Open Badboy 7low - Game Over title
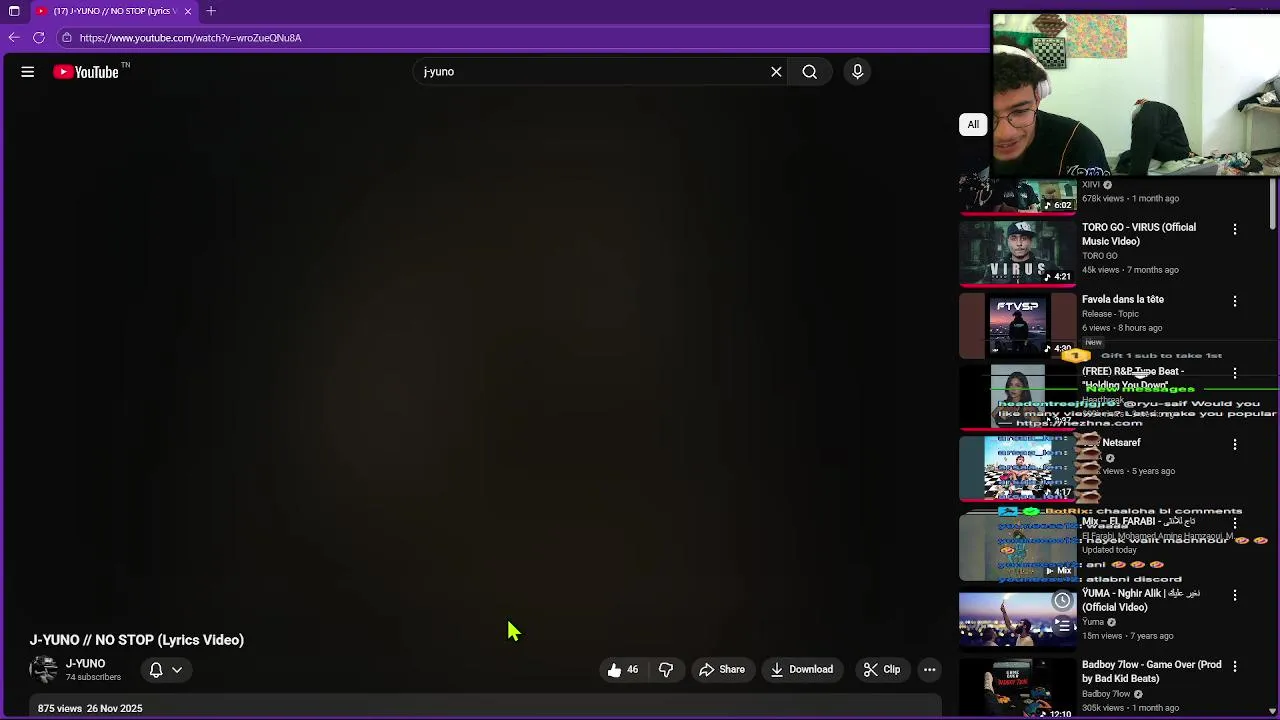Viewport: 1280px width, 720px height. pos(1151,672)
